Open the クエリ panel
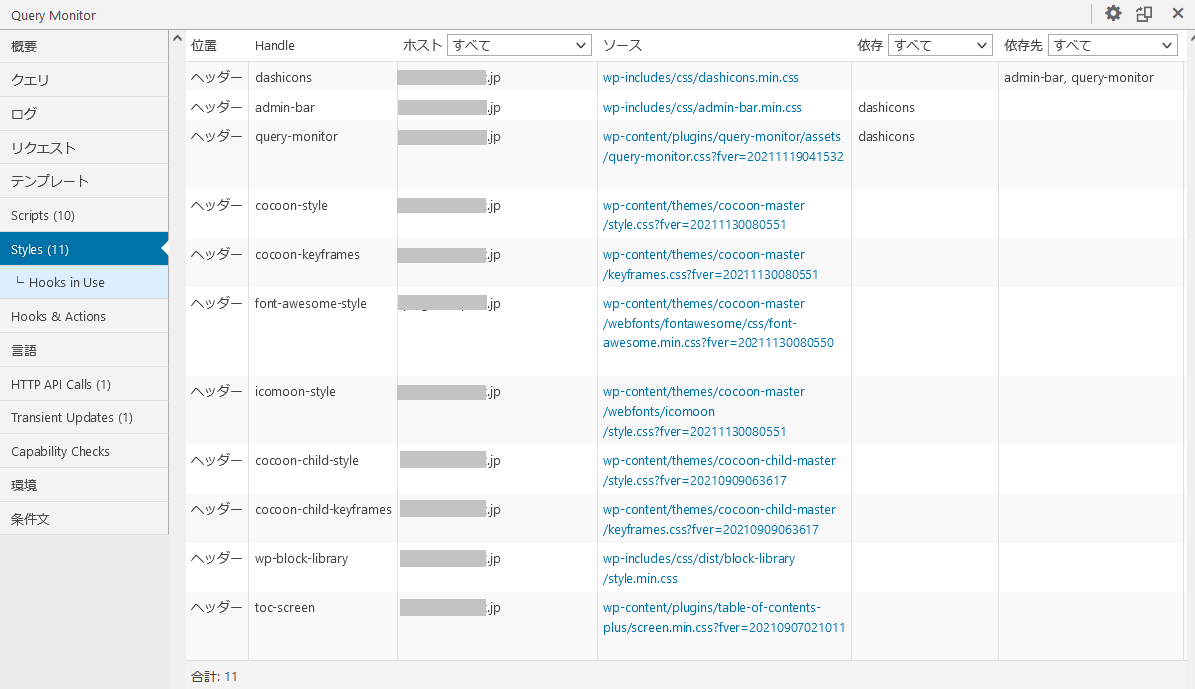Screen dimensions: 1195x689 (x=84, y=80)
